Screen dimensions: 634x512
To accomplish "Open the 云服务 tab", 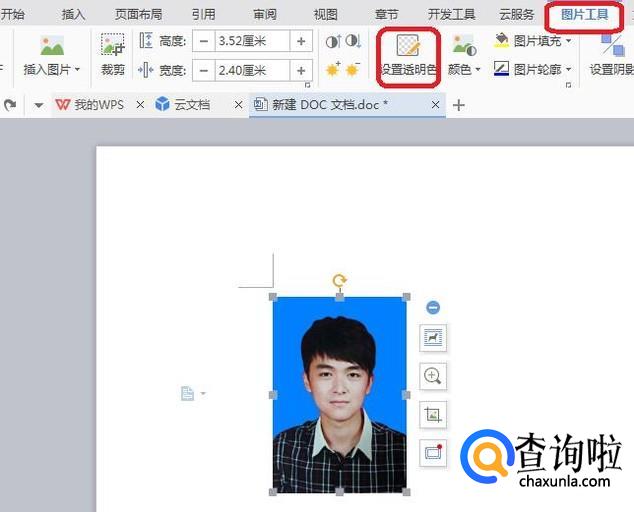I will point(517,15).
